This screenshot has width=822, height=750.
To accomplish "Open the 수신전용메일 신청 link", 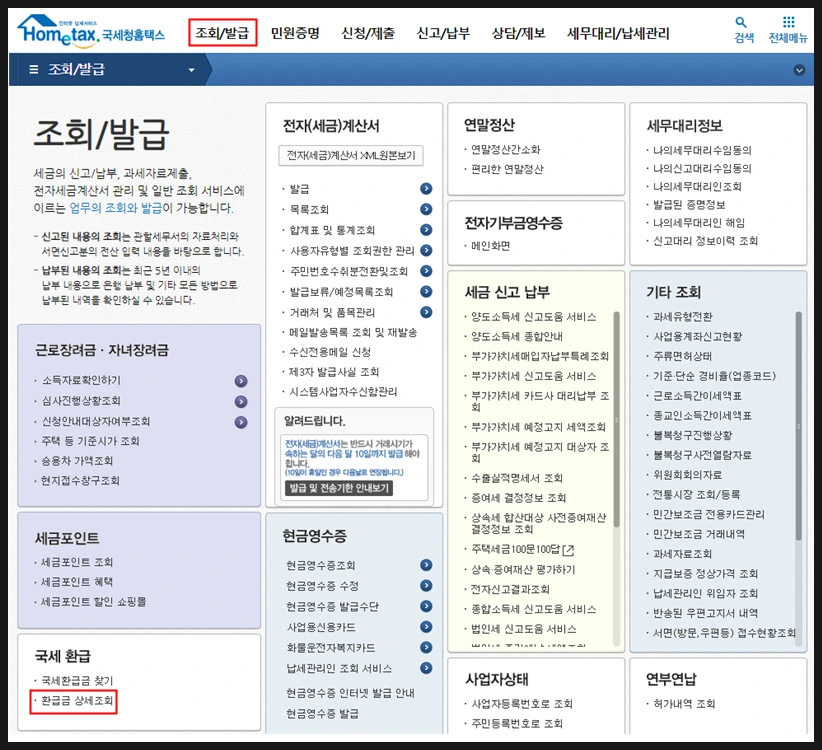I will [330, 352].
